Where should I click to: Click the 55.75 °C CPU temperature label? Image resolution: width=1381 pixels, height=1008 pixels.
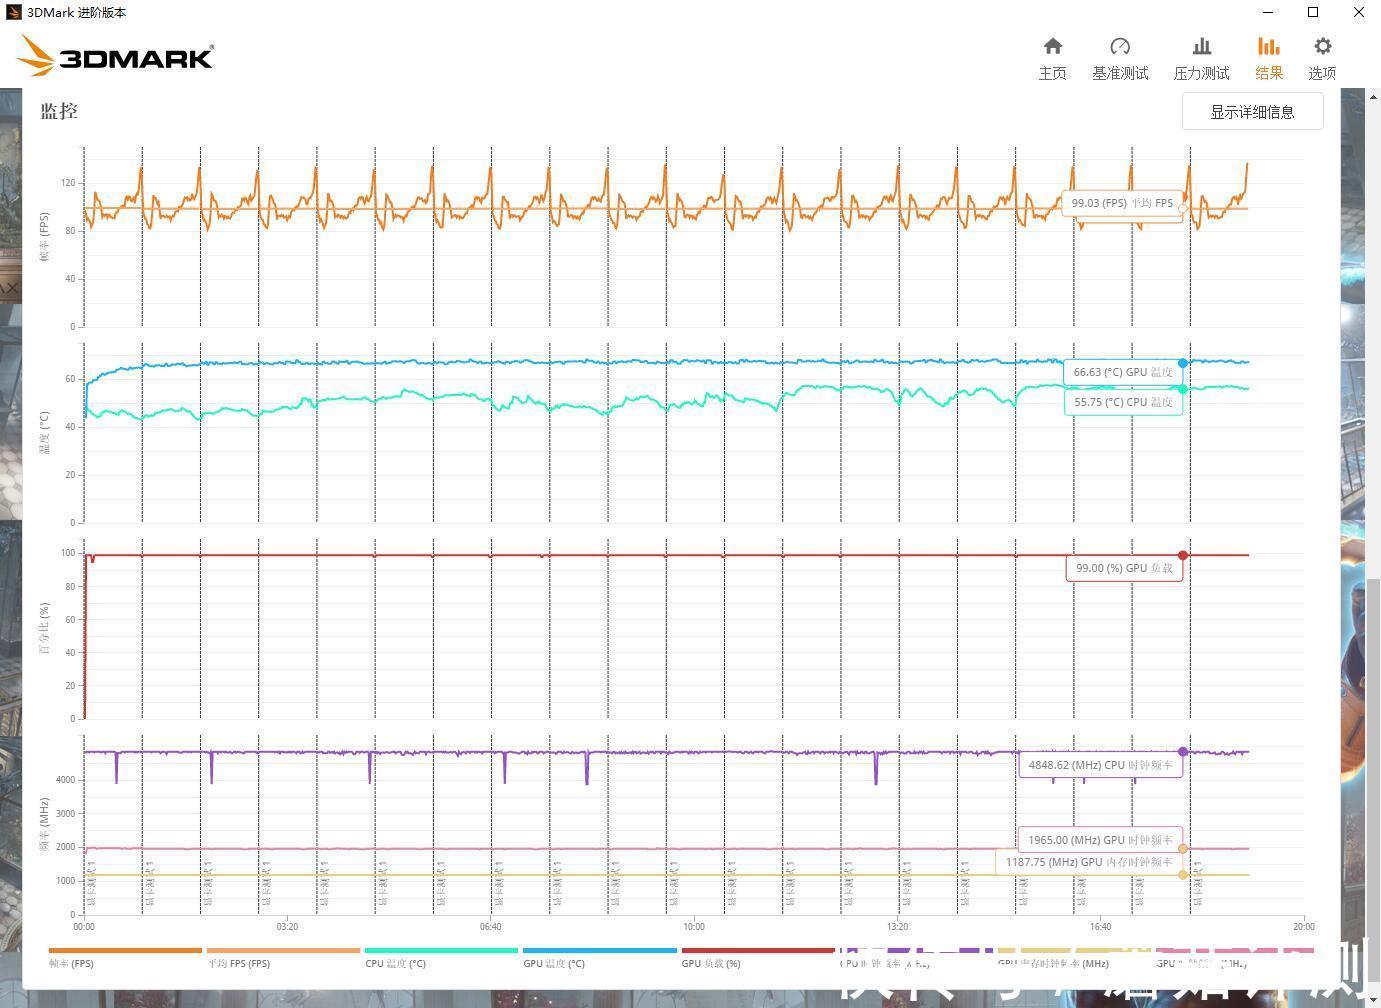(x=1123, y=402)
